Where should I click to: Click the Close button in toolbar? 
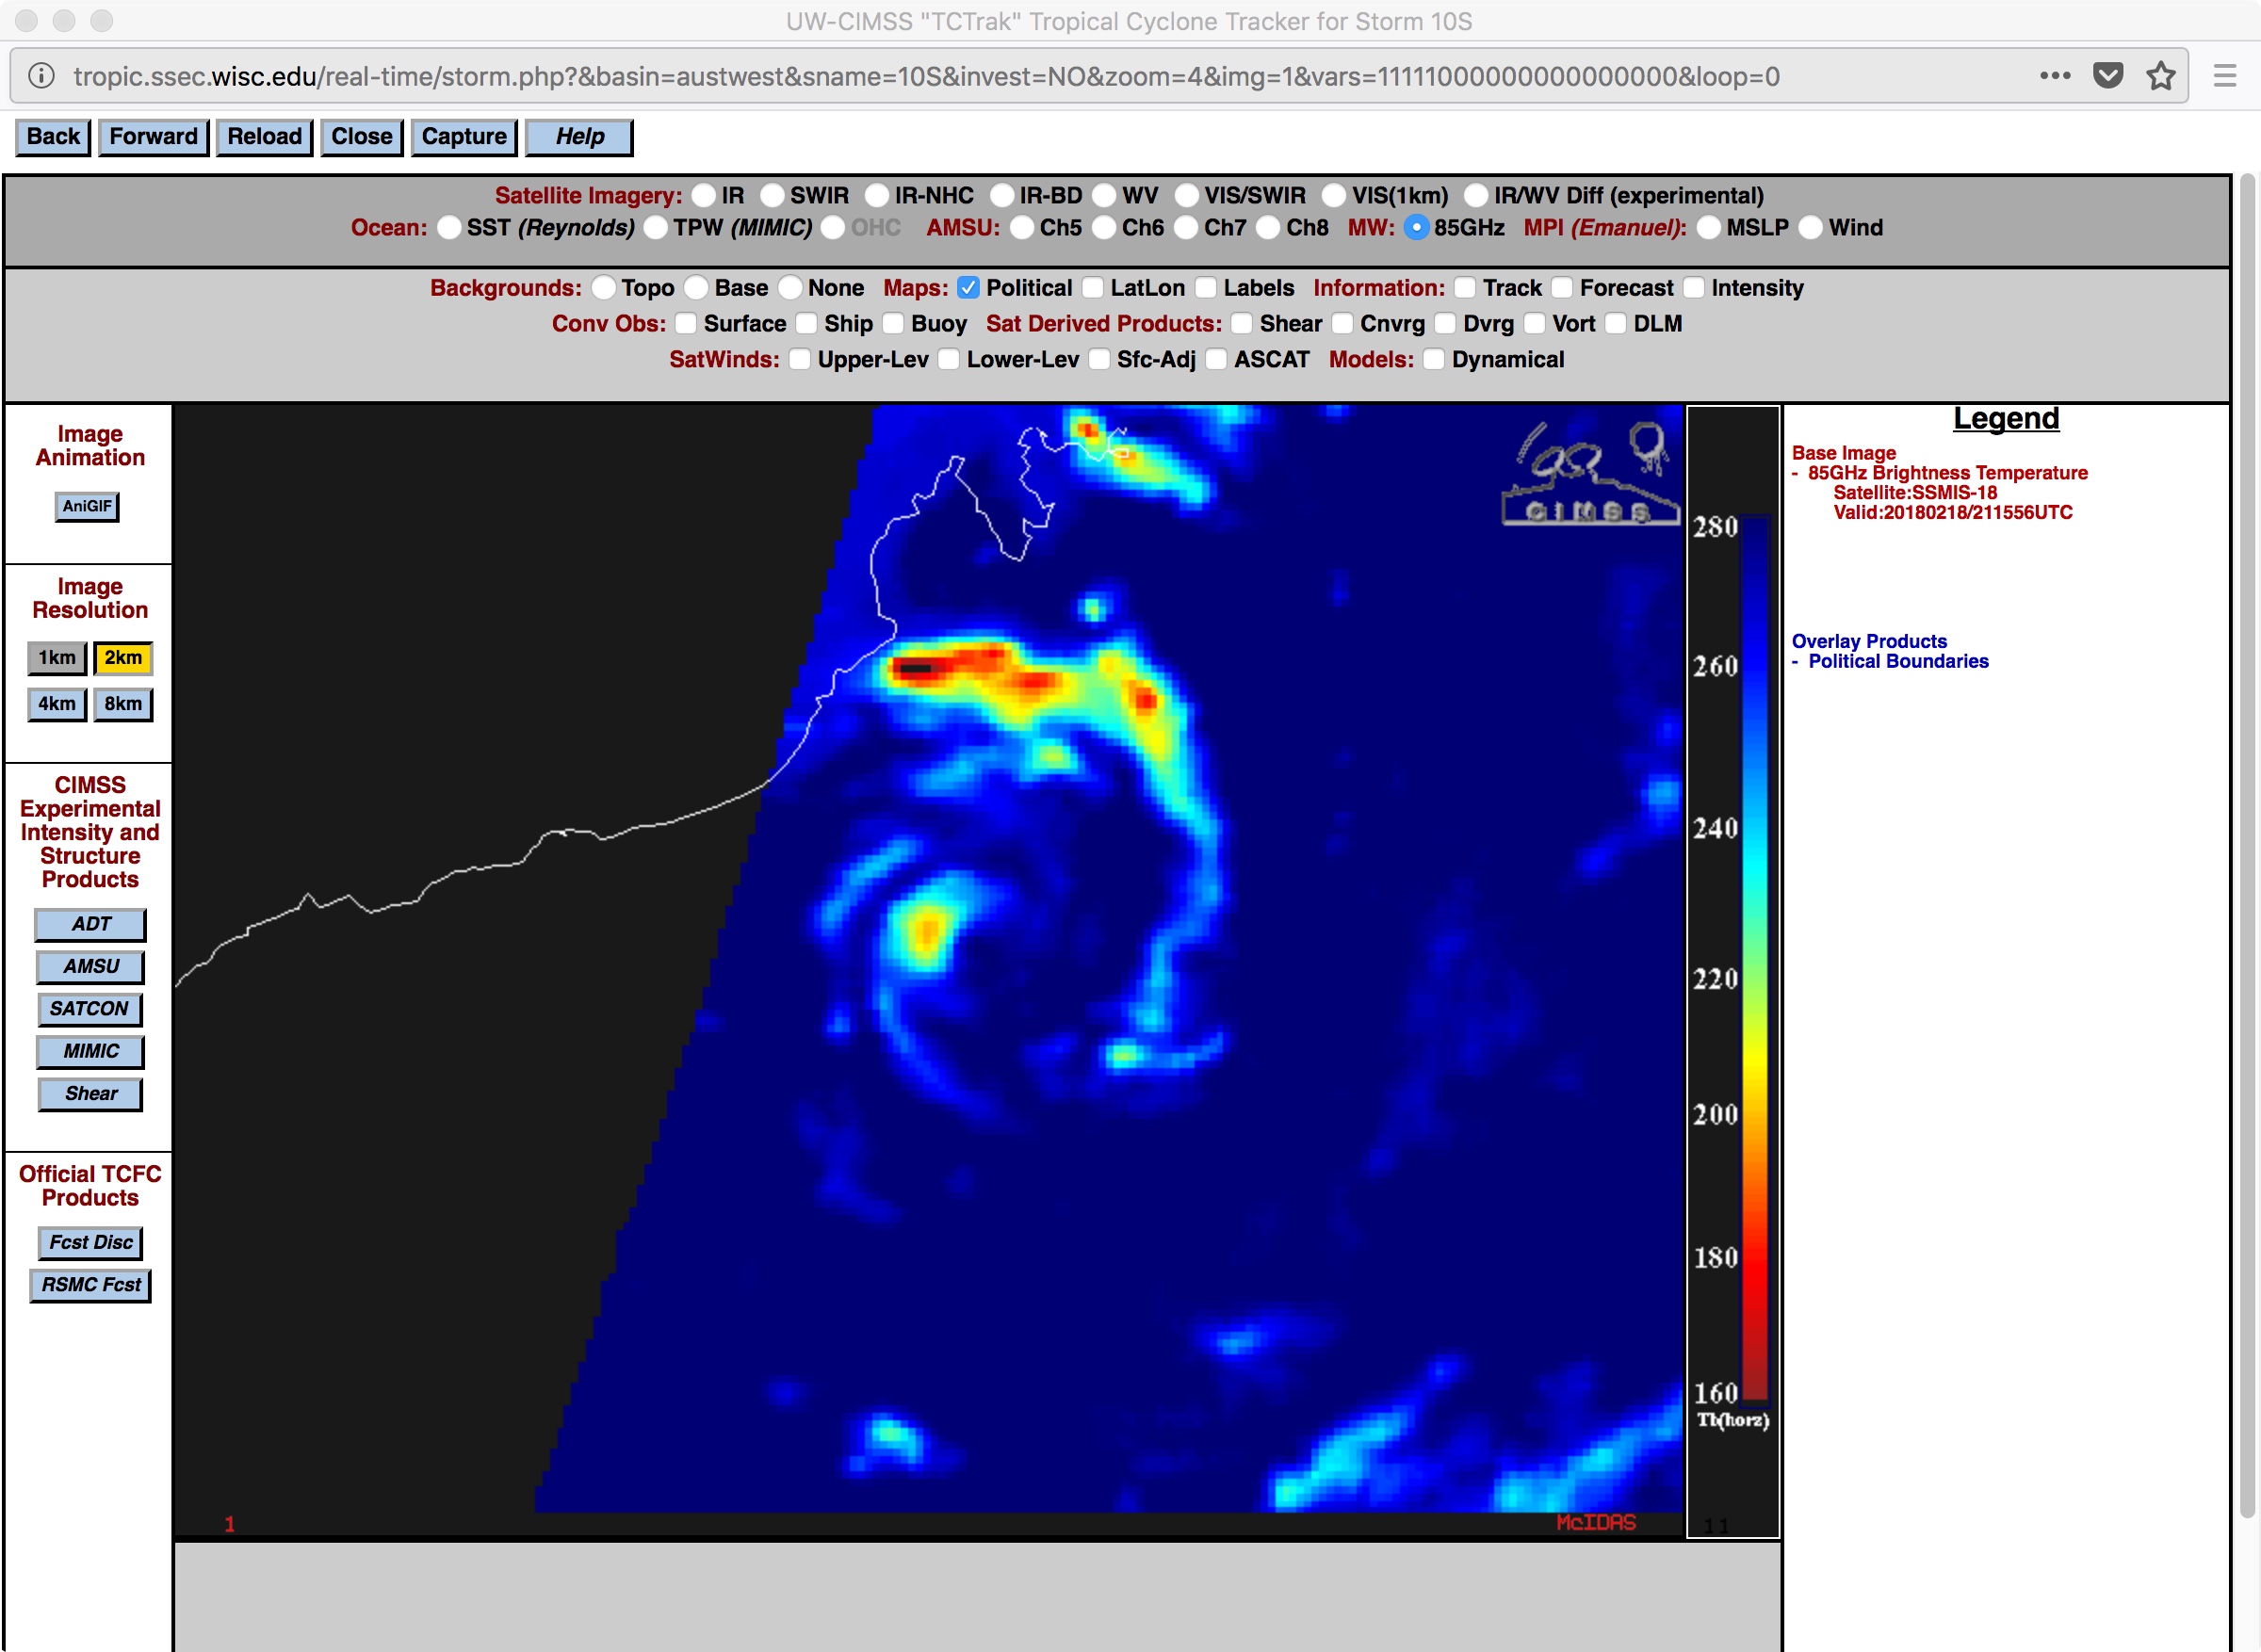click(361, 137)
